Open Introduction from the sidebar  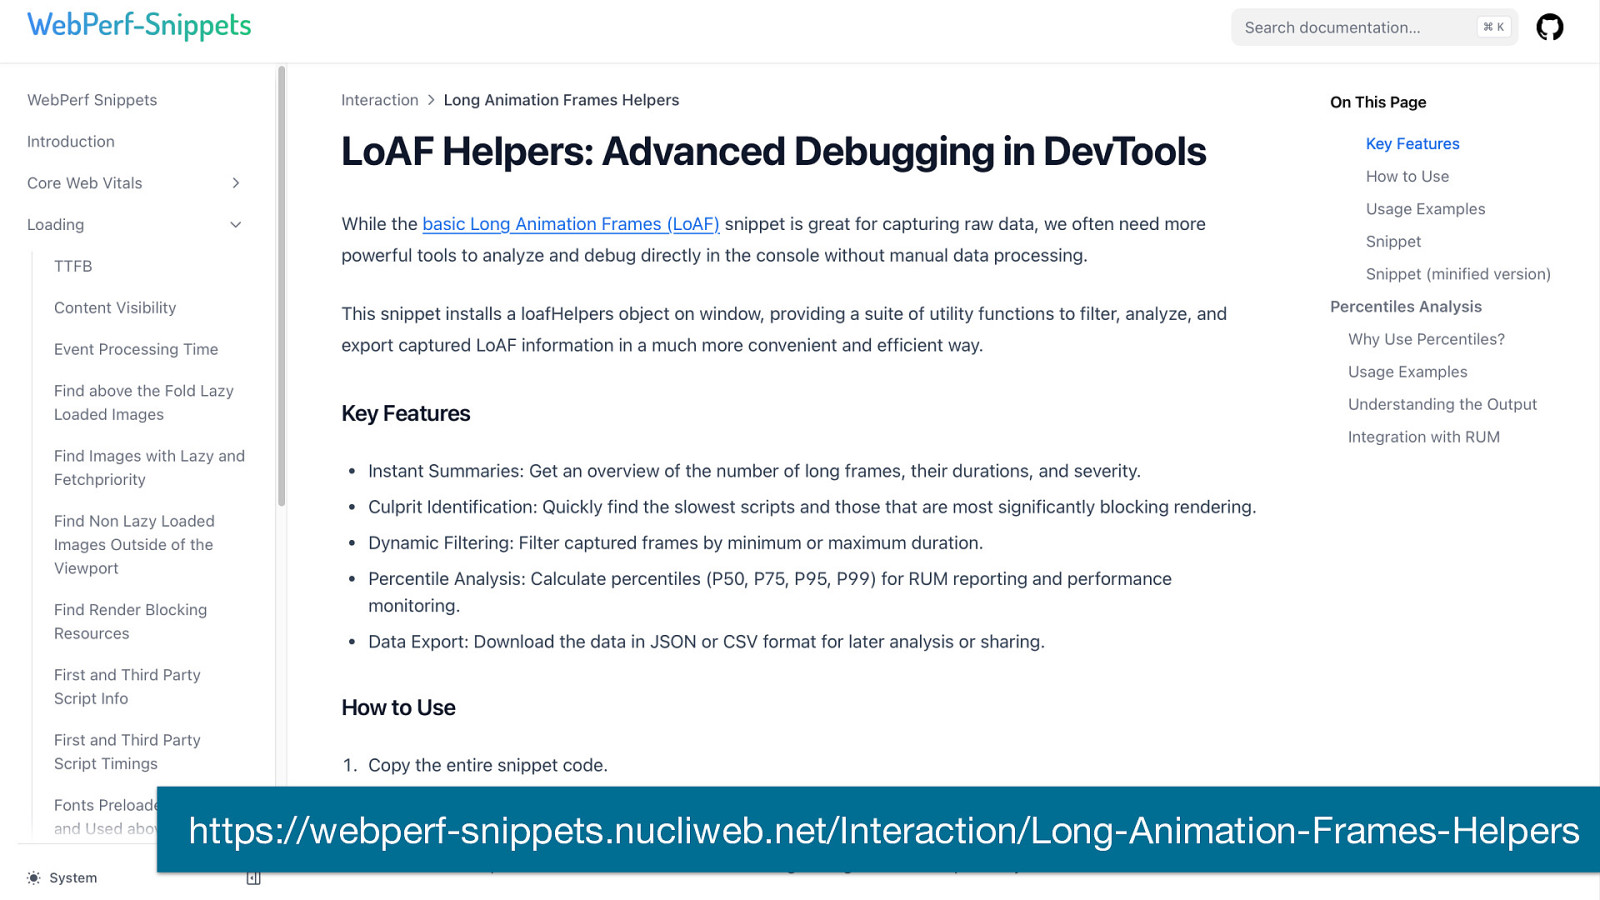(71, 142)
